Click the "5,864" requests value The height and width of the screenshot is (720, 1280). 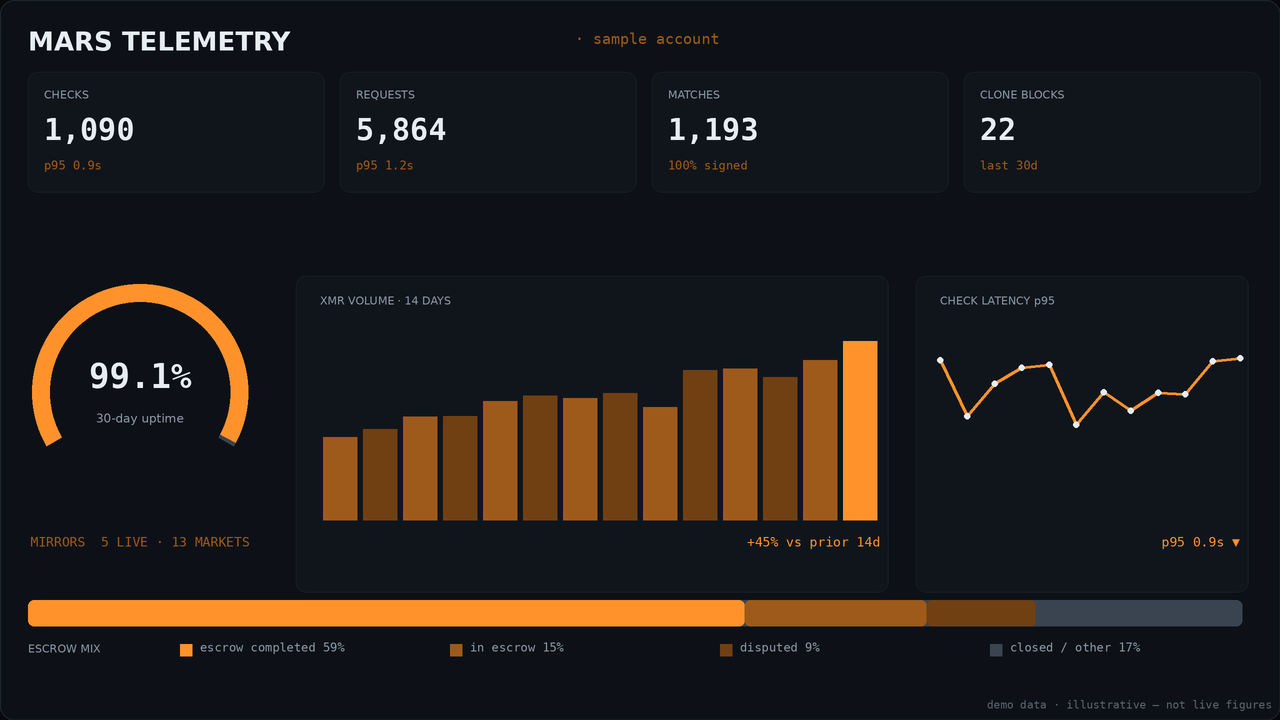click(401, 130)
